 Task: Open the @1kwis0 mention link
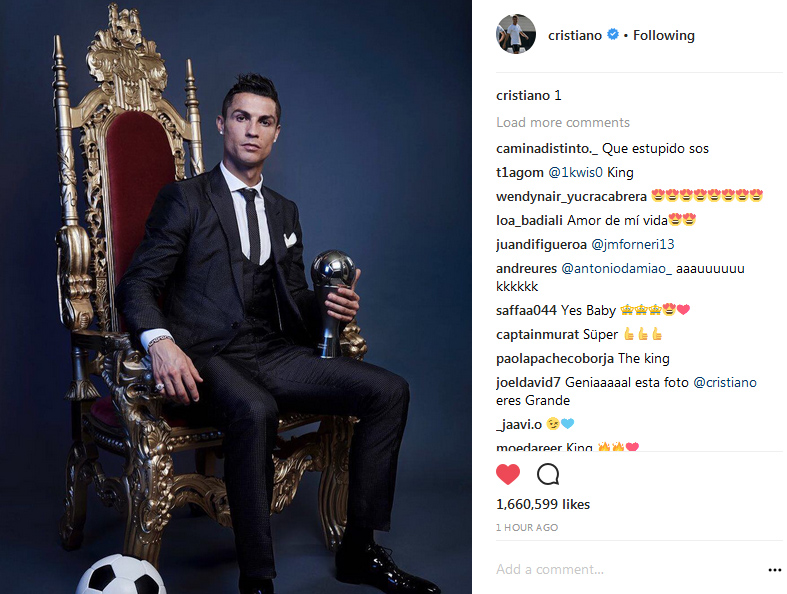575,173
